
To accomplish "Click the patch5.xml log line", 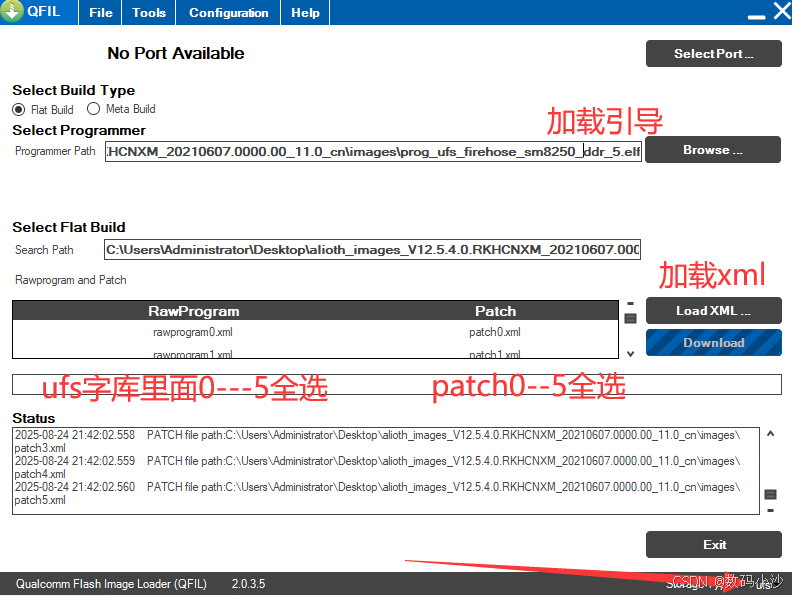I will tap(378, 493).
